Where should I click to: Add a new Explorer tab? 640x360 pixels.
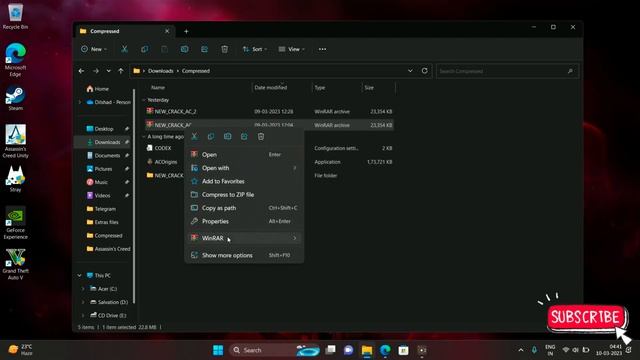186,31
